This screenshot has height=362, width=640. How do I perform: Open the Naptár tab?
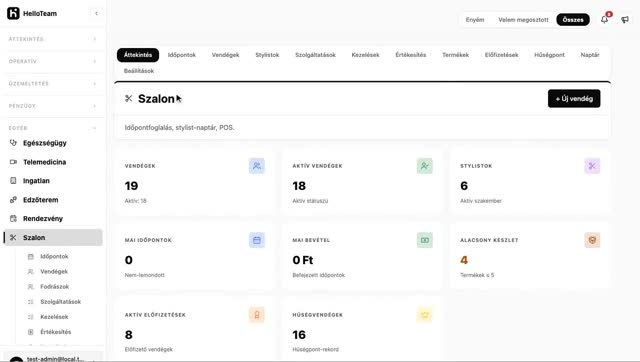click(590, 55)
